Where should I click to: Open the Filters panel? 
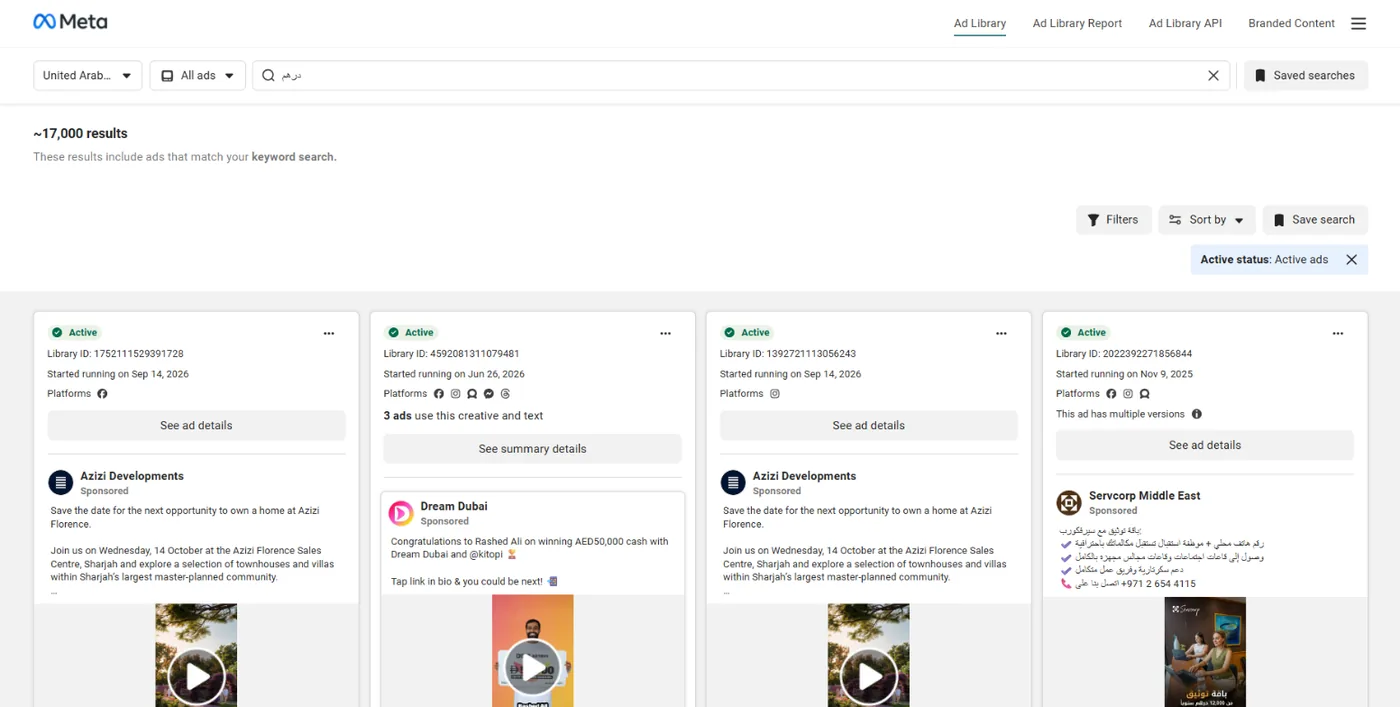[x=1113, y=220]
